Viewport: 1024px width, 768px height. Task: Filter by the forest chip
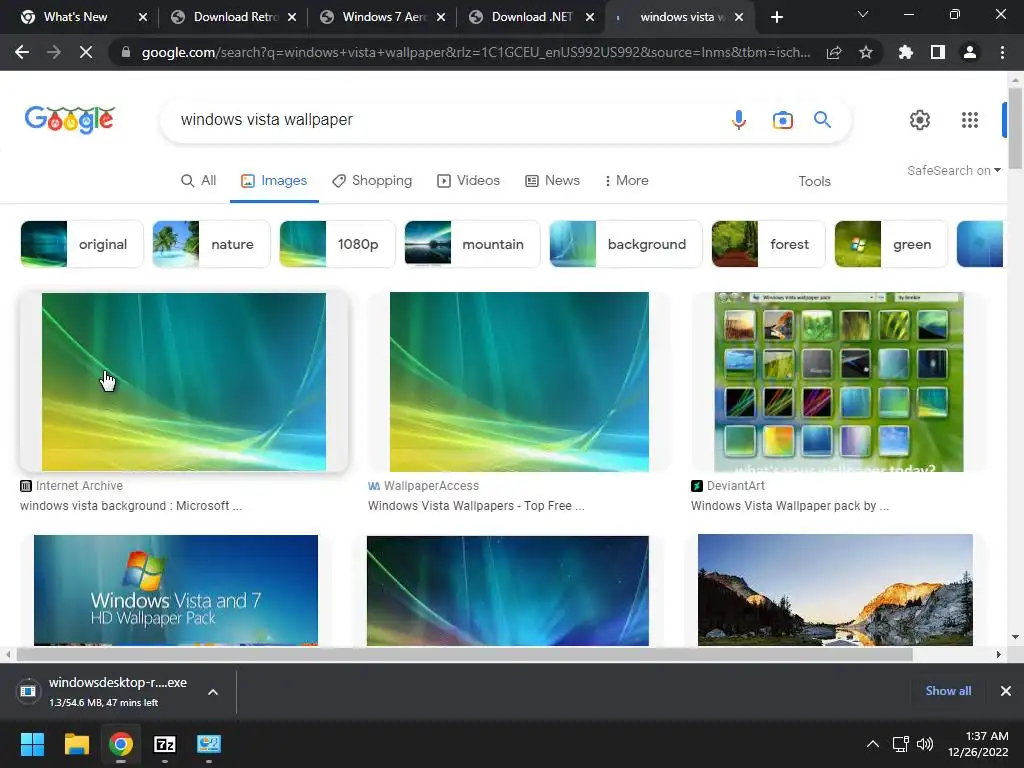[x=768, y=244]
